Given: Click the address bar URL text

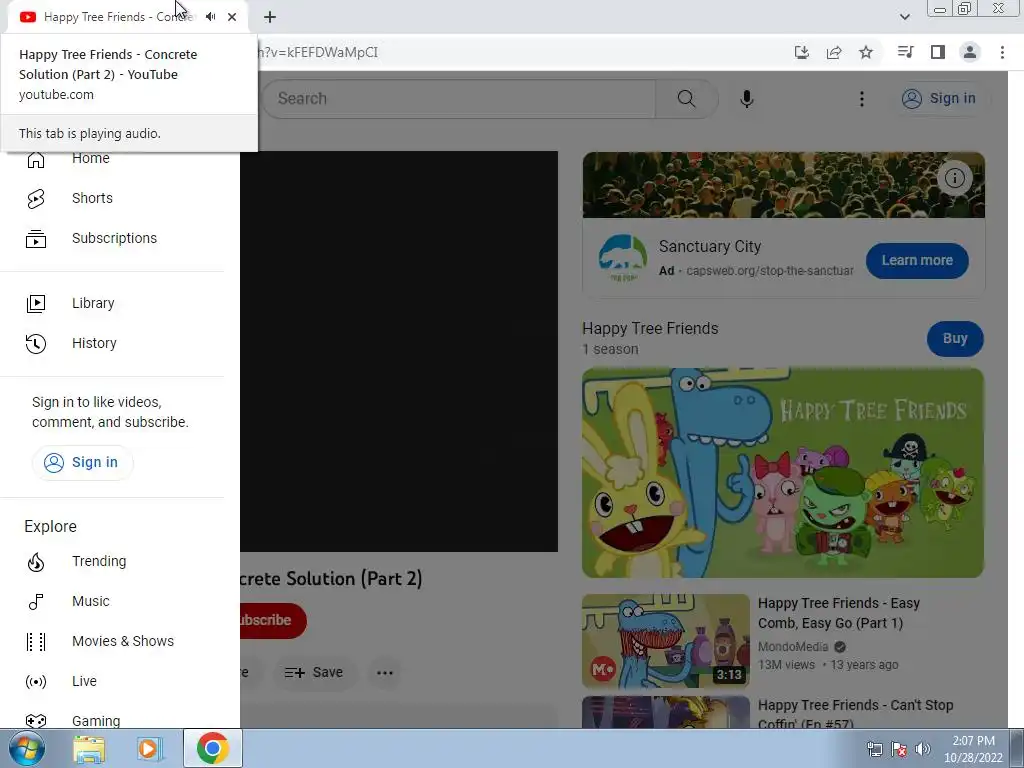Looking at the screenshot, I should [x=319, y=52].
